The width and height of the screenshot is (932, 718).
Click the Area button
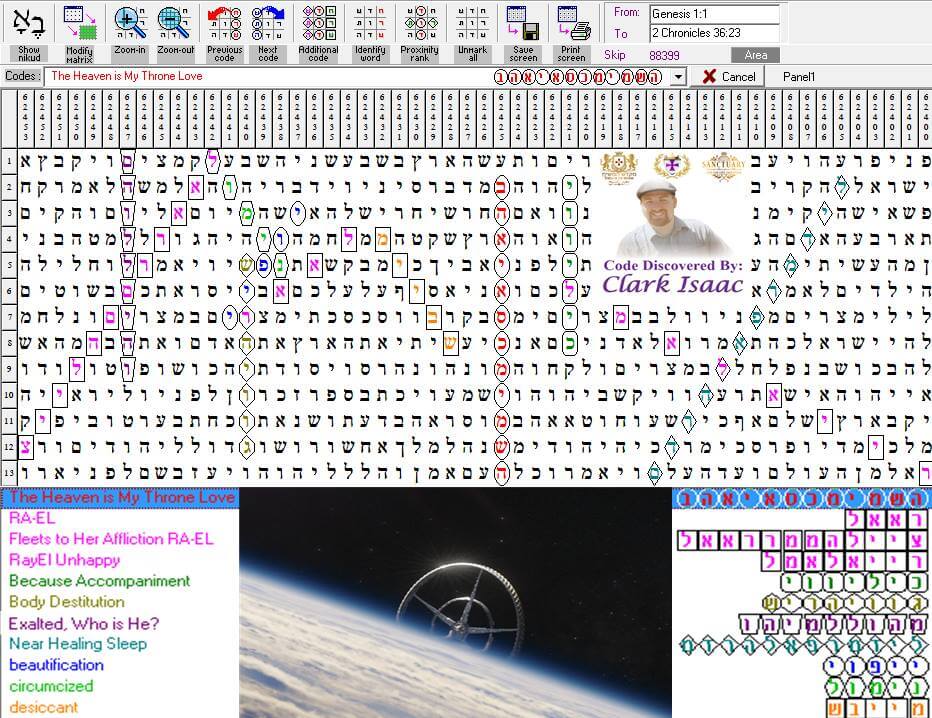coord(755,55)
